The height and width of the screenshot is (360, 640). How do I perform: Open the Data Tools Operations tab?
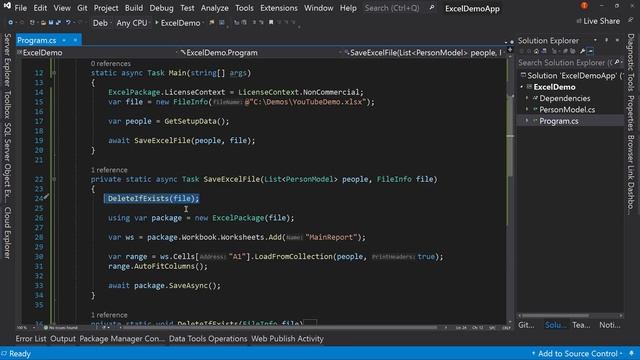pyautogui.click(x=208, y=339)
